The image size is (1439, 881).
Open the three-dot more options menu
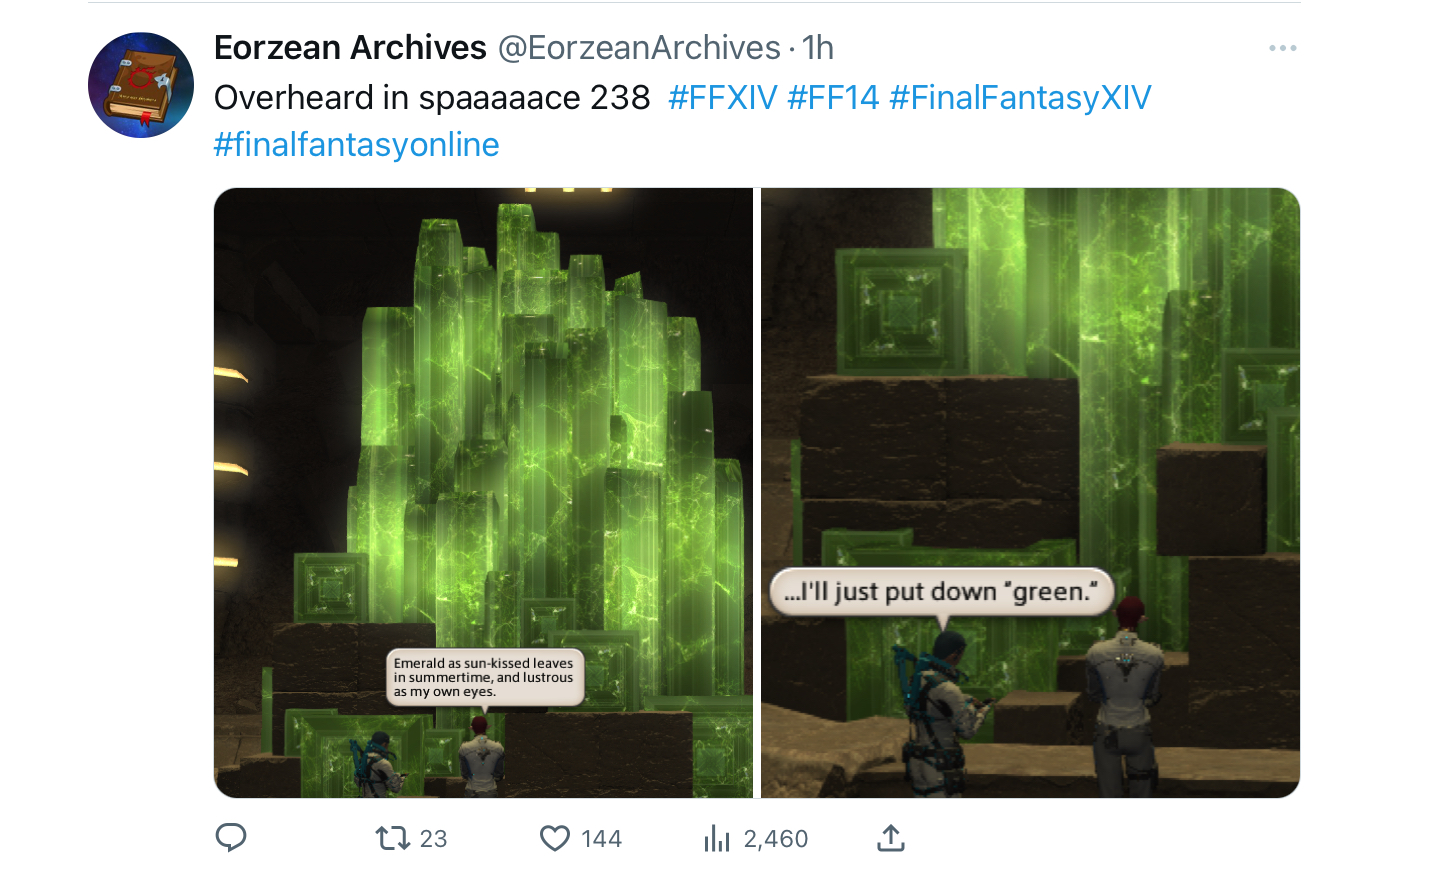pyautogui.click(x=1282, y=48)
